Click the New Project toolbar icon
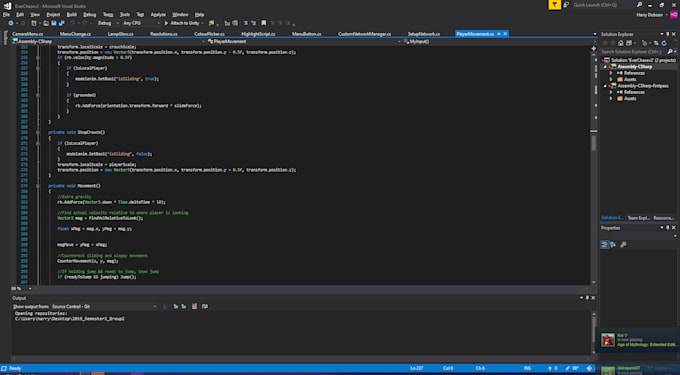The height and width of the screenshot is (375, 680). point(34,23)
